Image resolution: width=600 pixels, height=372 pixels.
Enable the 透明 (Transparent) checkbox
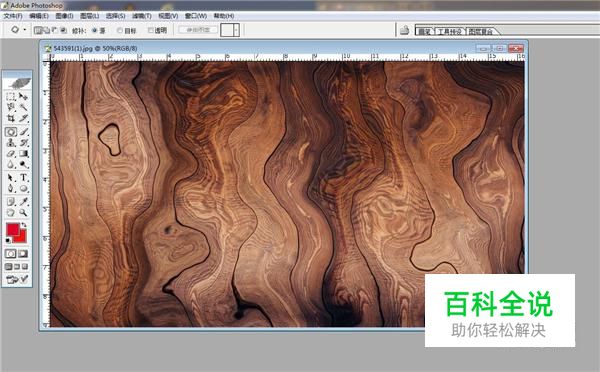(x=150, y=30)
